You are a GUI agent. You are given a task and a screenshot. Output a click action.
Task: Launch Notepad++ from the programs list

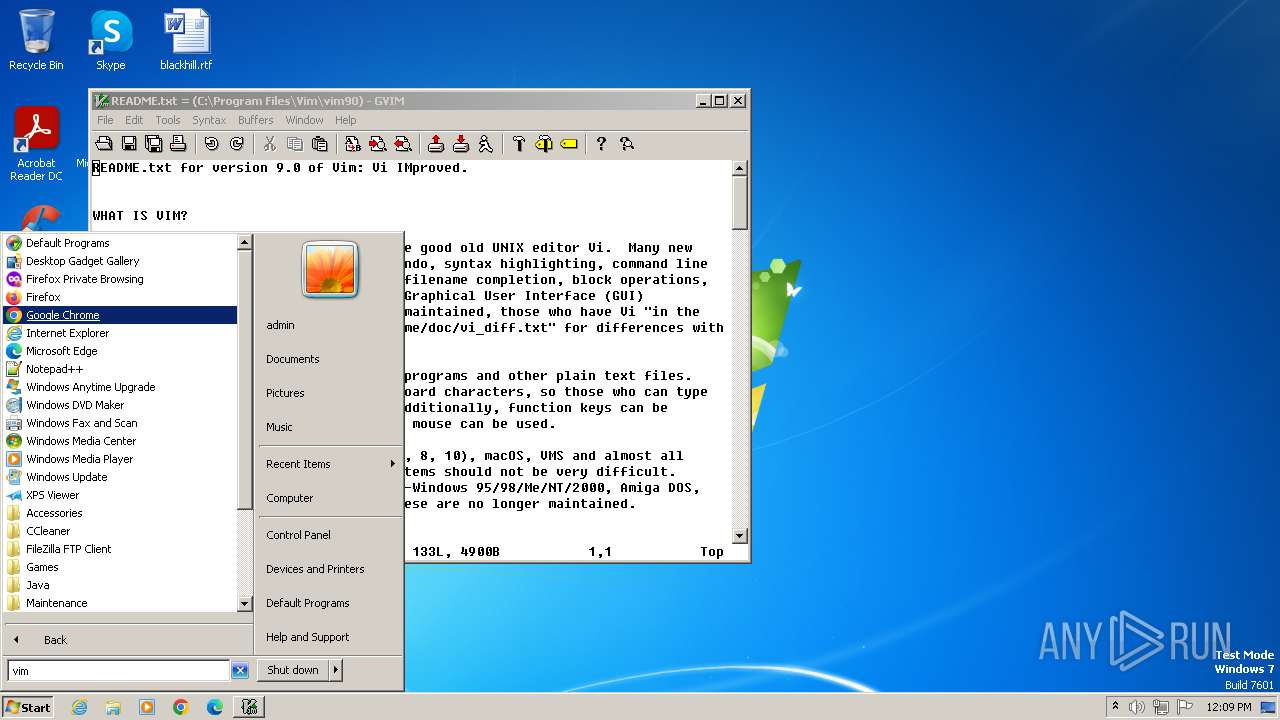pos(120,369)
